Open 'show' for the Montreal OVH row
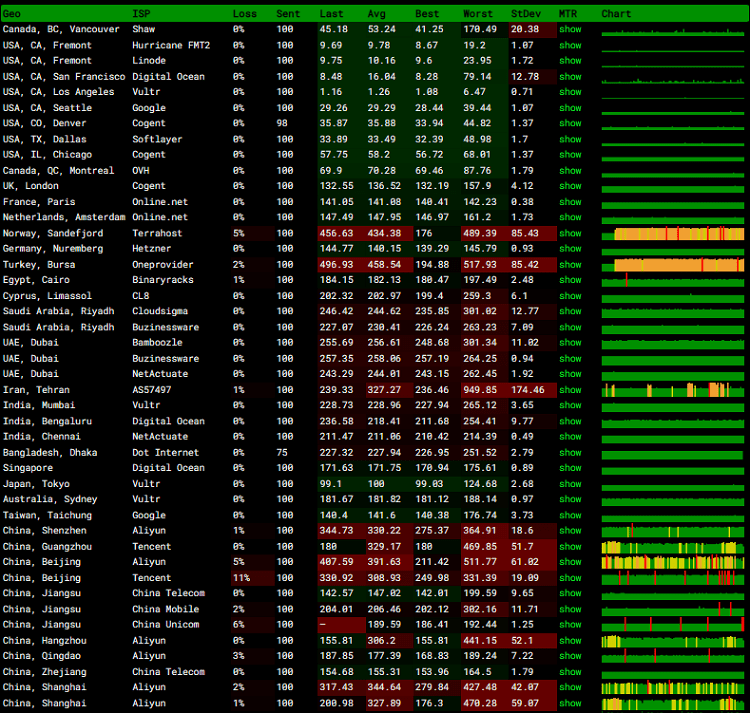 [570, 171]
